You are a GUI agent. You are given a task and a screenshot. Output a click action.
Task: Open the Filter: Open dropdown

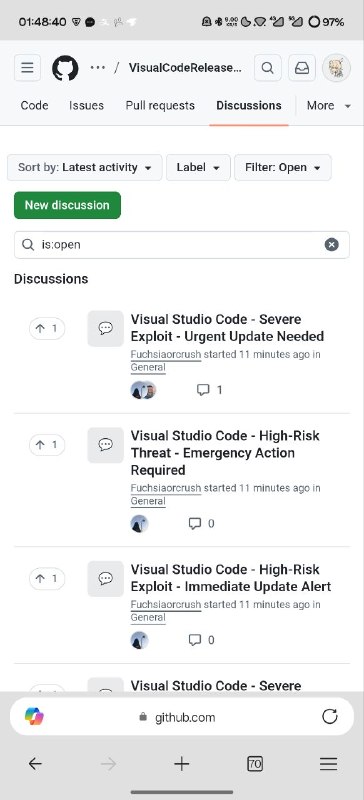point(283,167)
